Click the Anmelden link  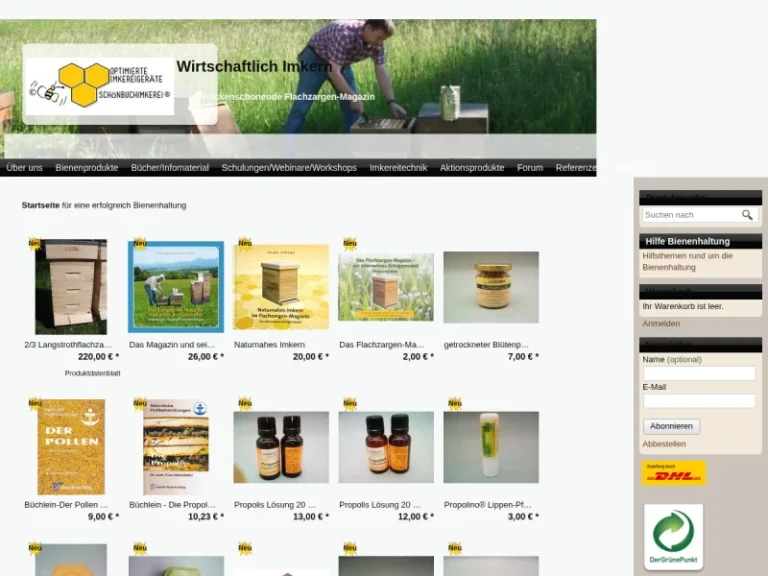[x=661, y=324]
